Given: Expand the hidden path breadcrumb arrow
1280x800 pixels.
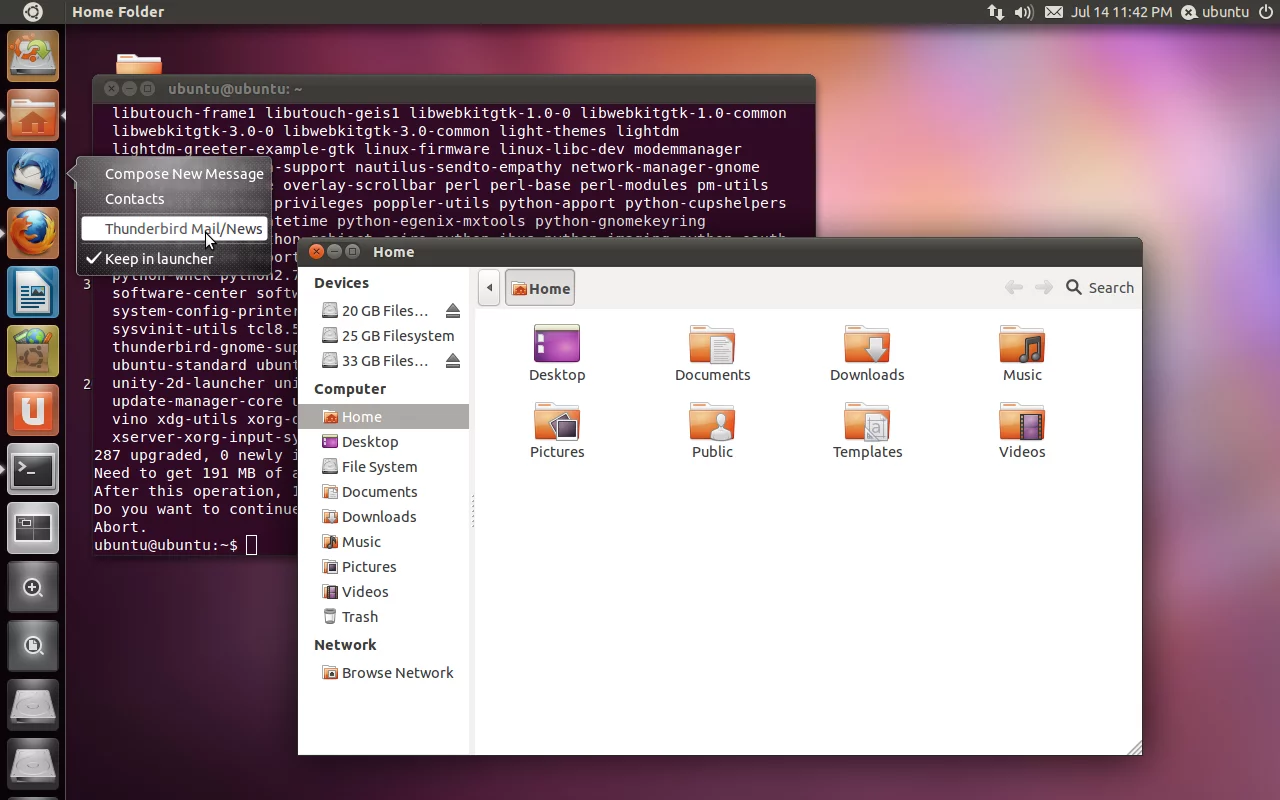Looking at the screenshot, I should 489,288.
